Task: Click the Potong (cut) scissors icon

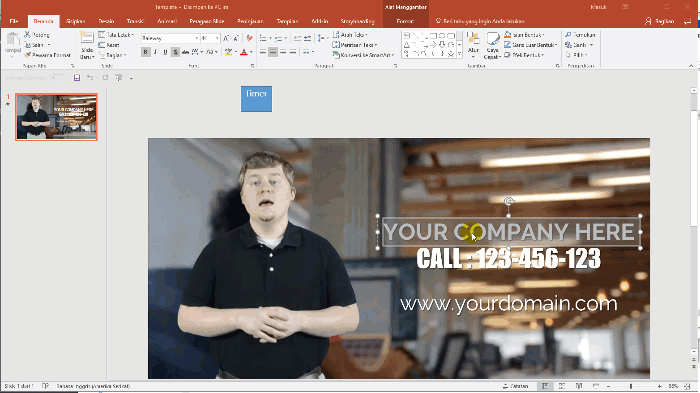Action: coord(27,34)
